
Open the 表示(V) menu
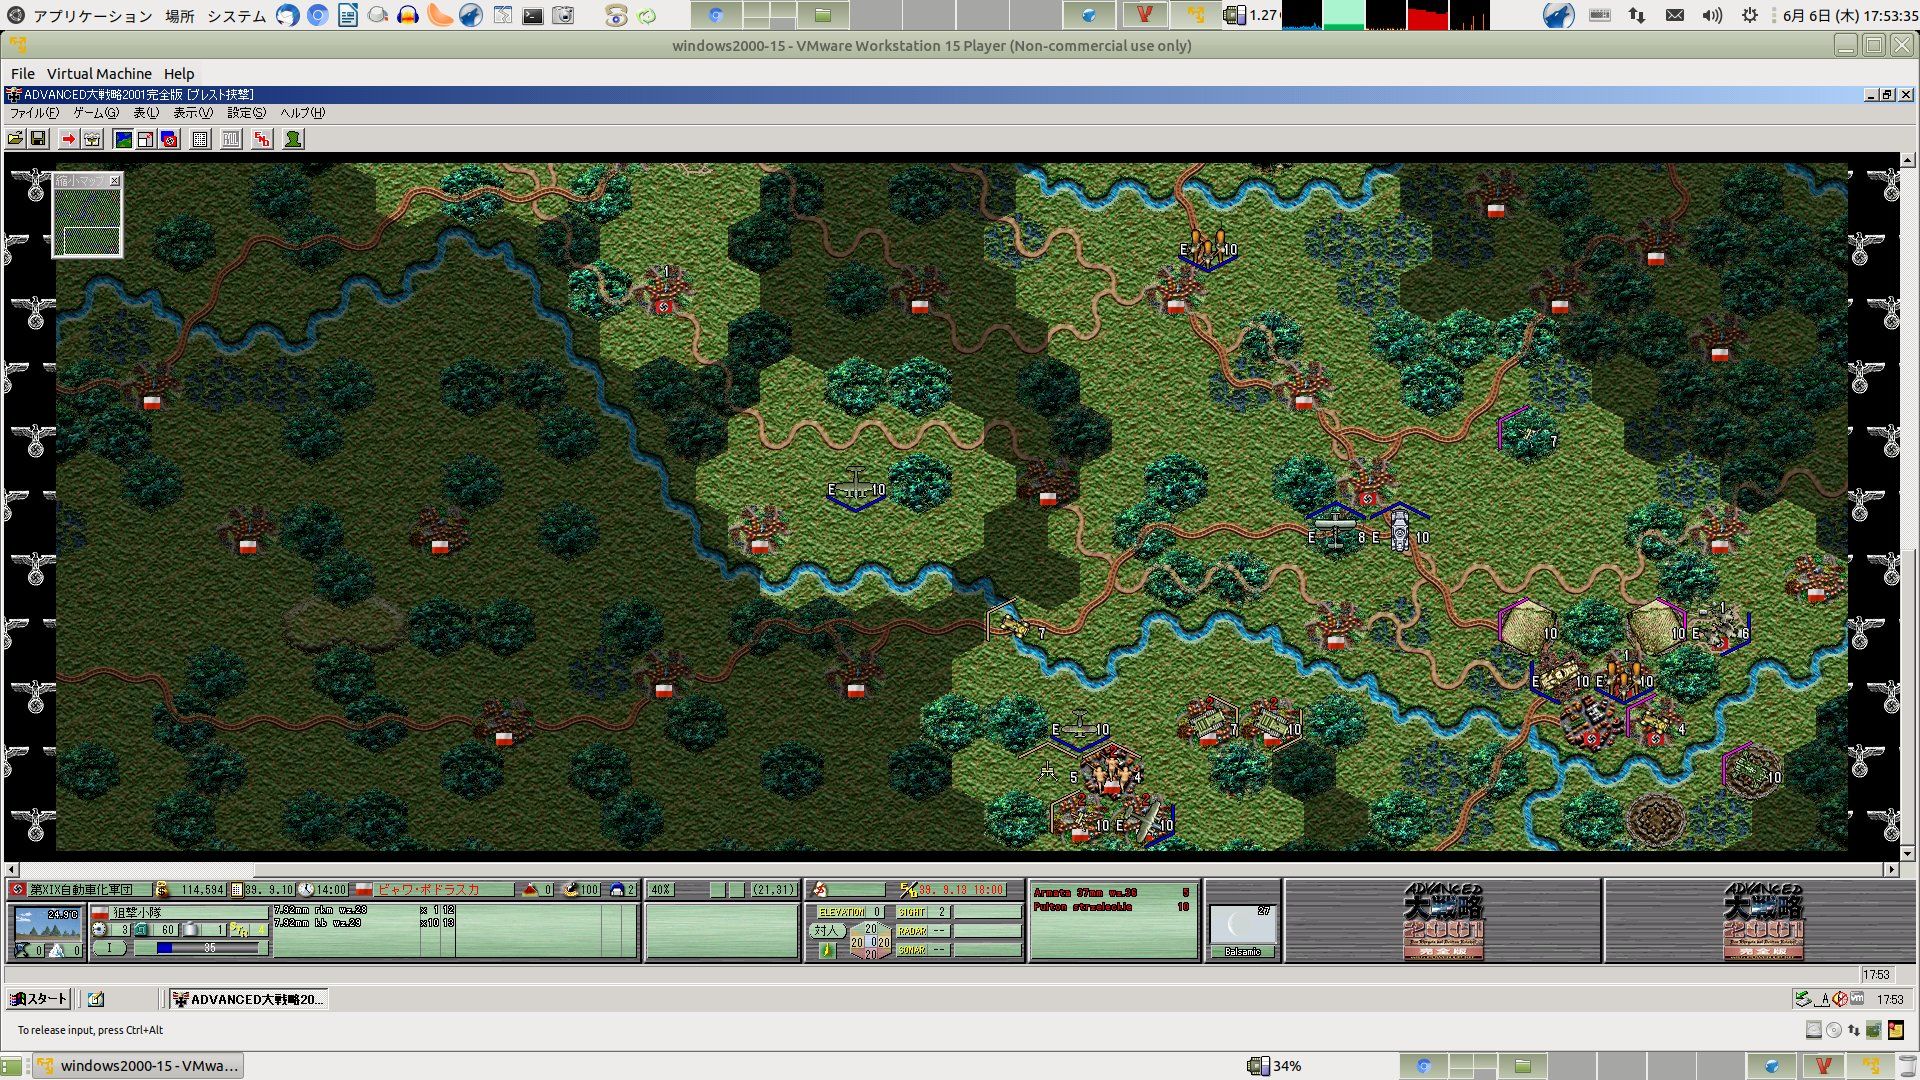pyautogui.click(x=193, y=113)
